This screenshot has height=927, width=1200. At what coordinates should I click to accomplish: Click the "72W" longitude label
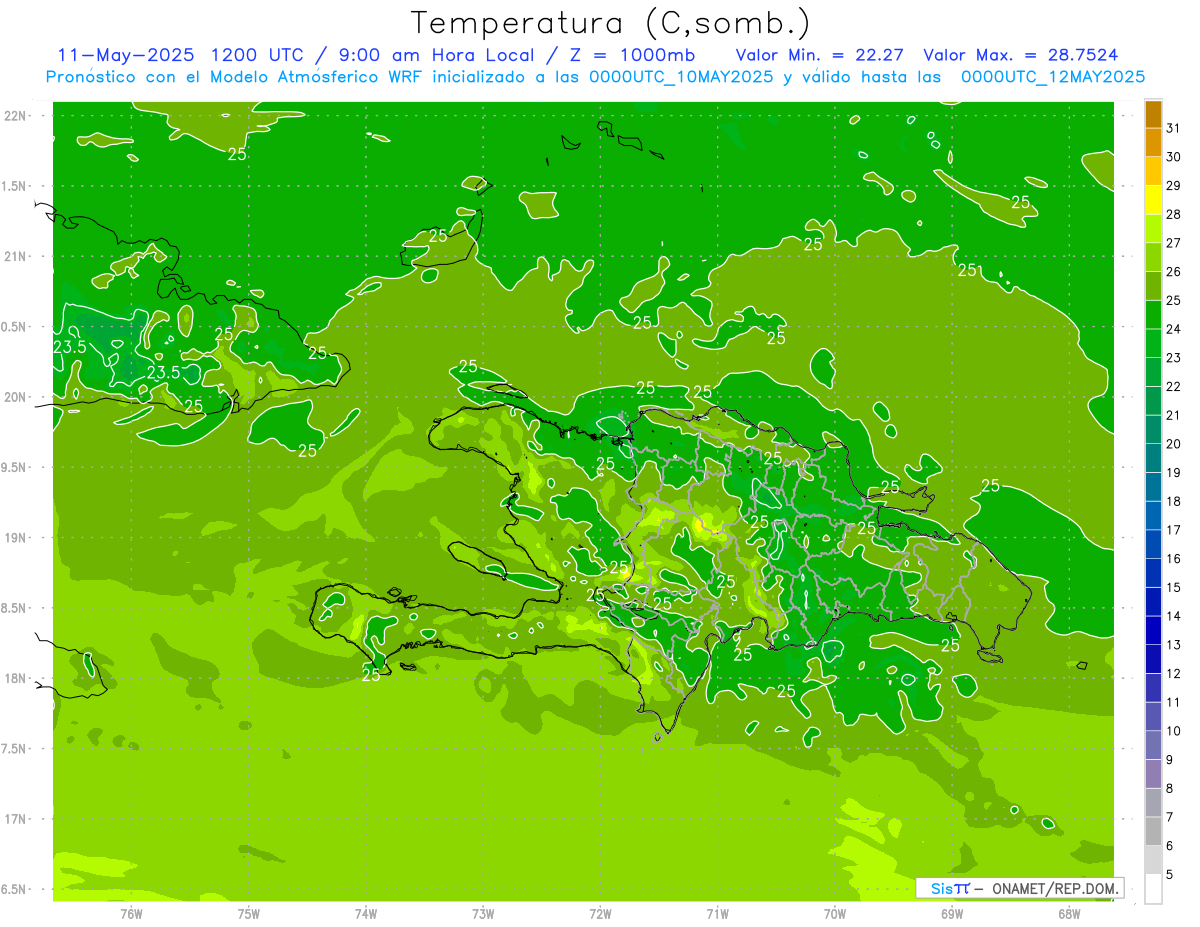pos(600,913)
